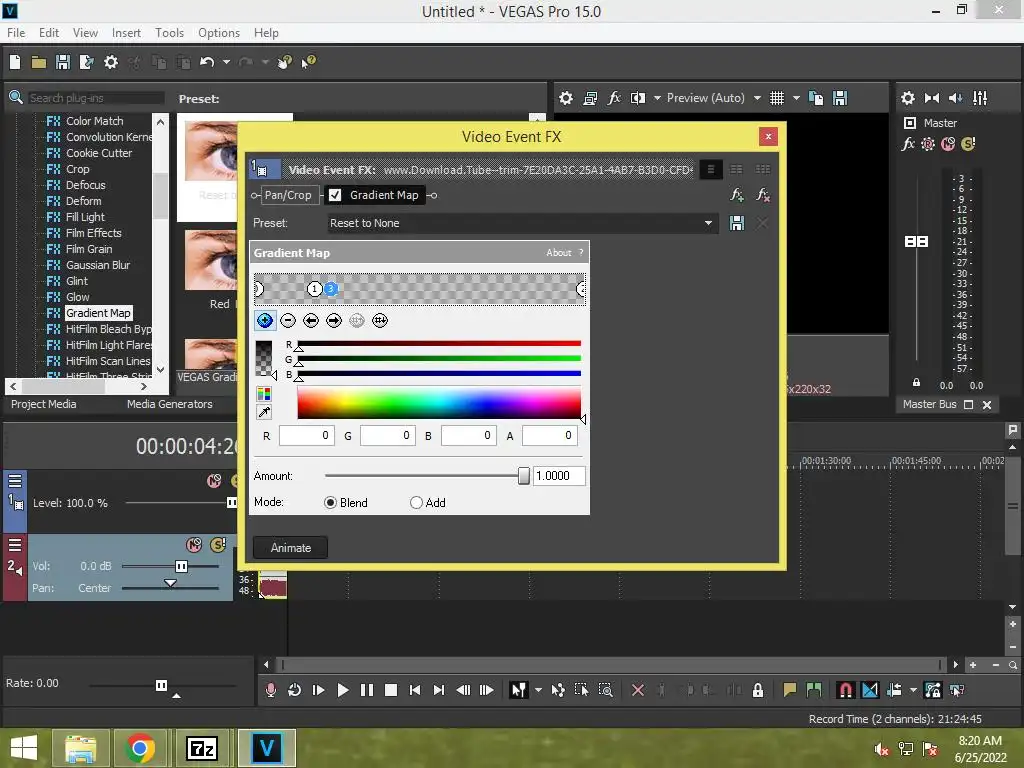This screenshot has height=768, width=1024.
Task: Select Gaussian Blur plug-in
Action: pos(98,265)
